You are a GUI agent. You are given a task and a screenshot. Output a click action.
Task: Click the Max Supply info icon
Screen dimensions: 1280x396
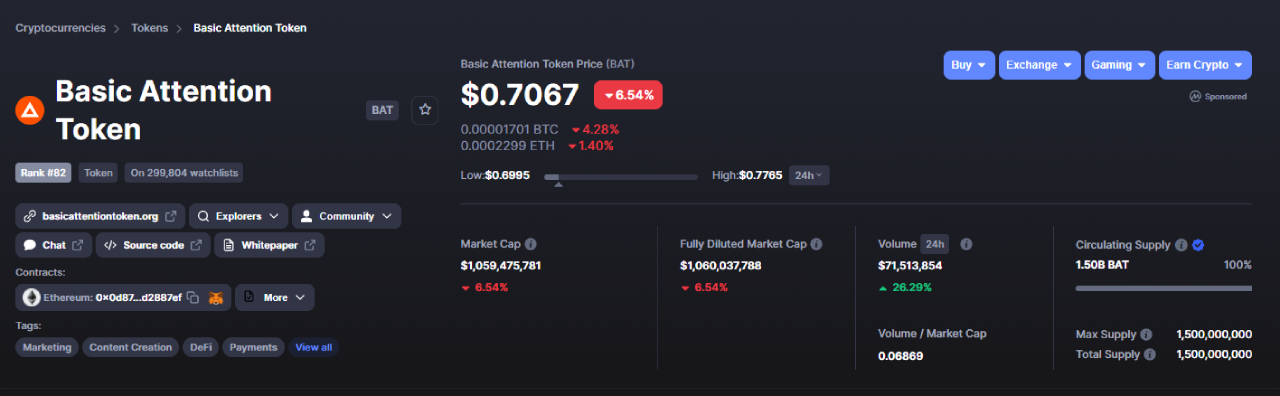click(x=1146, y=335)
